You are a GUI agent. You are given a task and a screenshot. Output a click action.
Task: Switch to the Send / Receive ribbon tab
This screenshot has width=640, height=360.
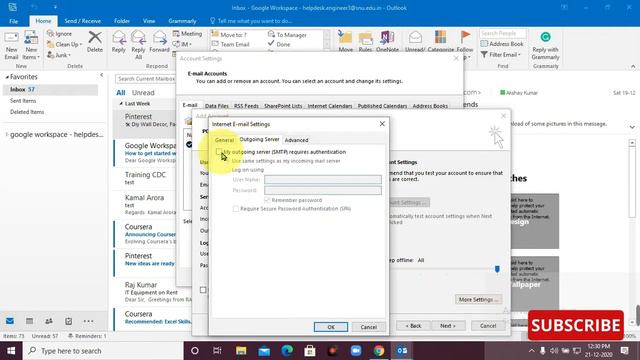coord(82,21)
